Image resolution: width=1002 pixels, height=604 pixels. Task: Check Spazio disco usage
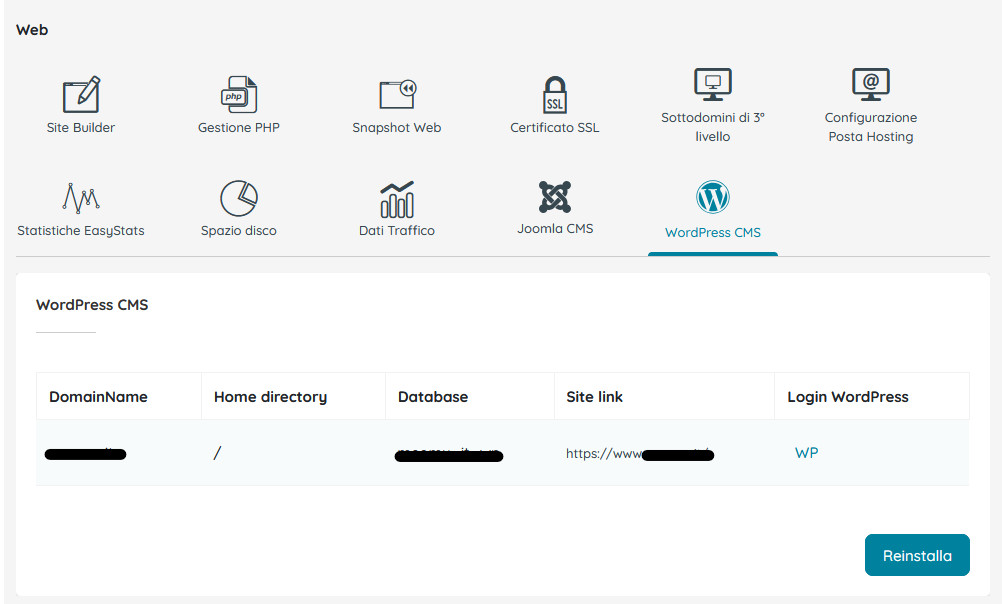point(238,205)
